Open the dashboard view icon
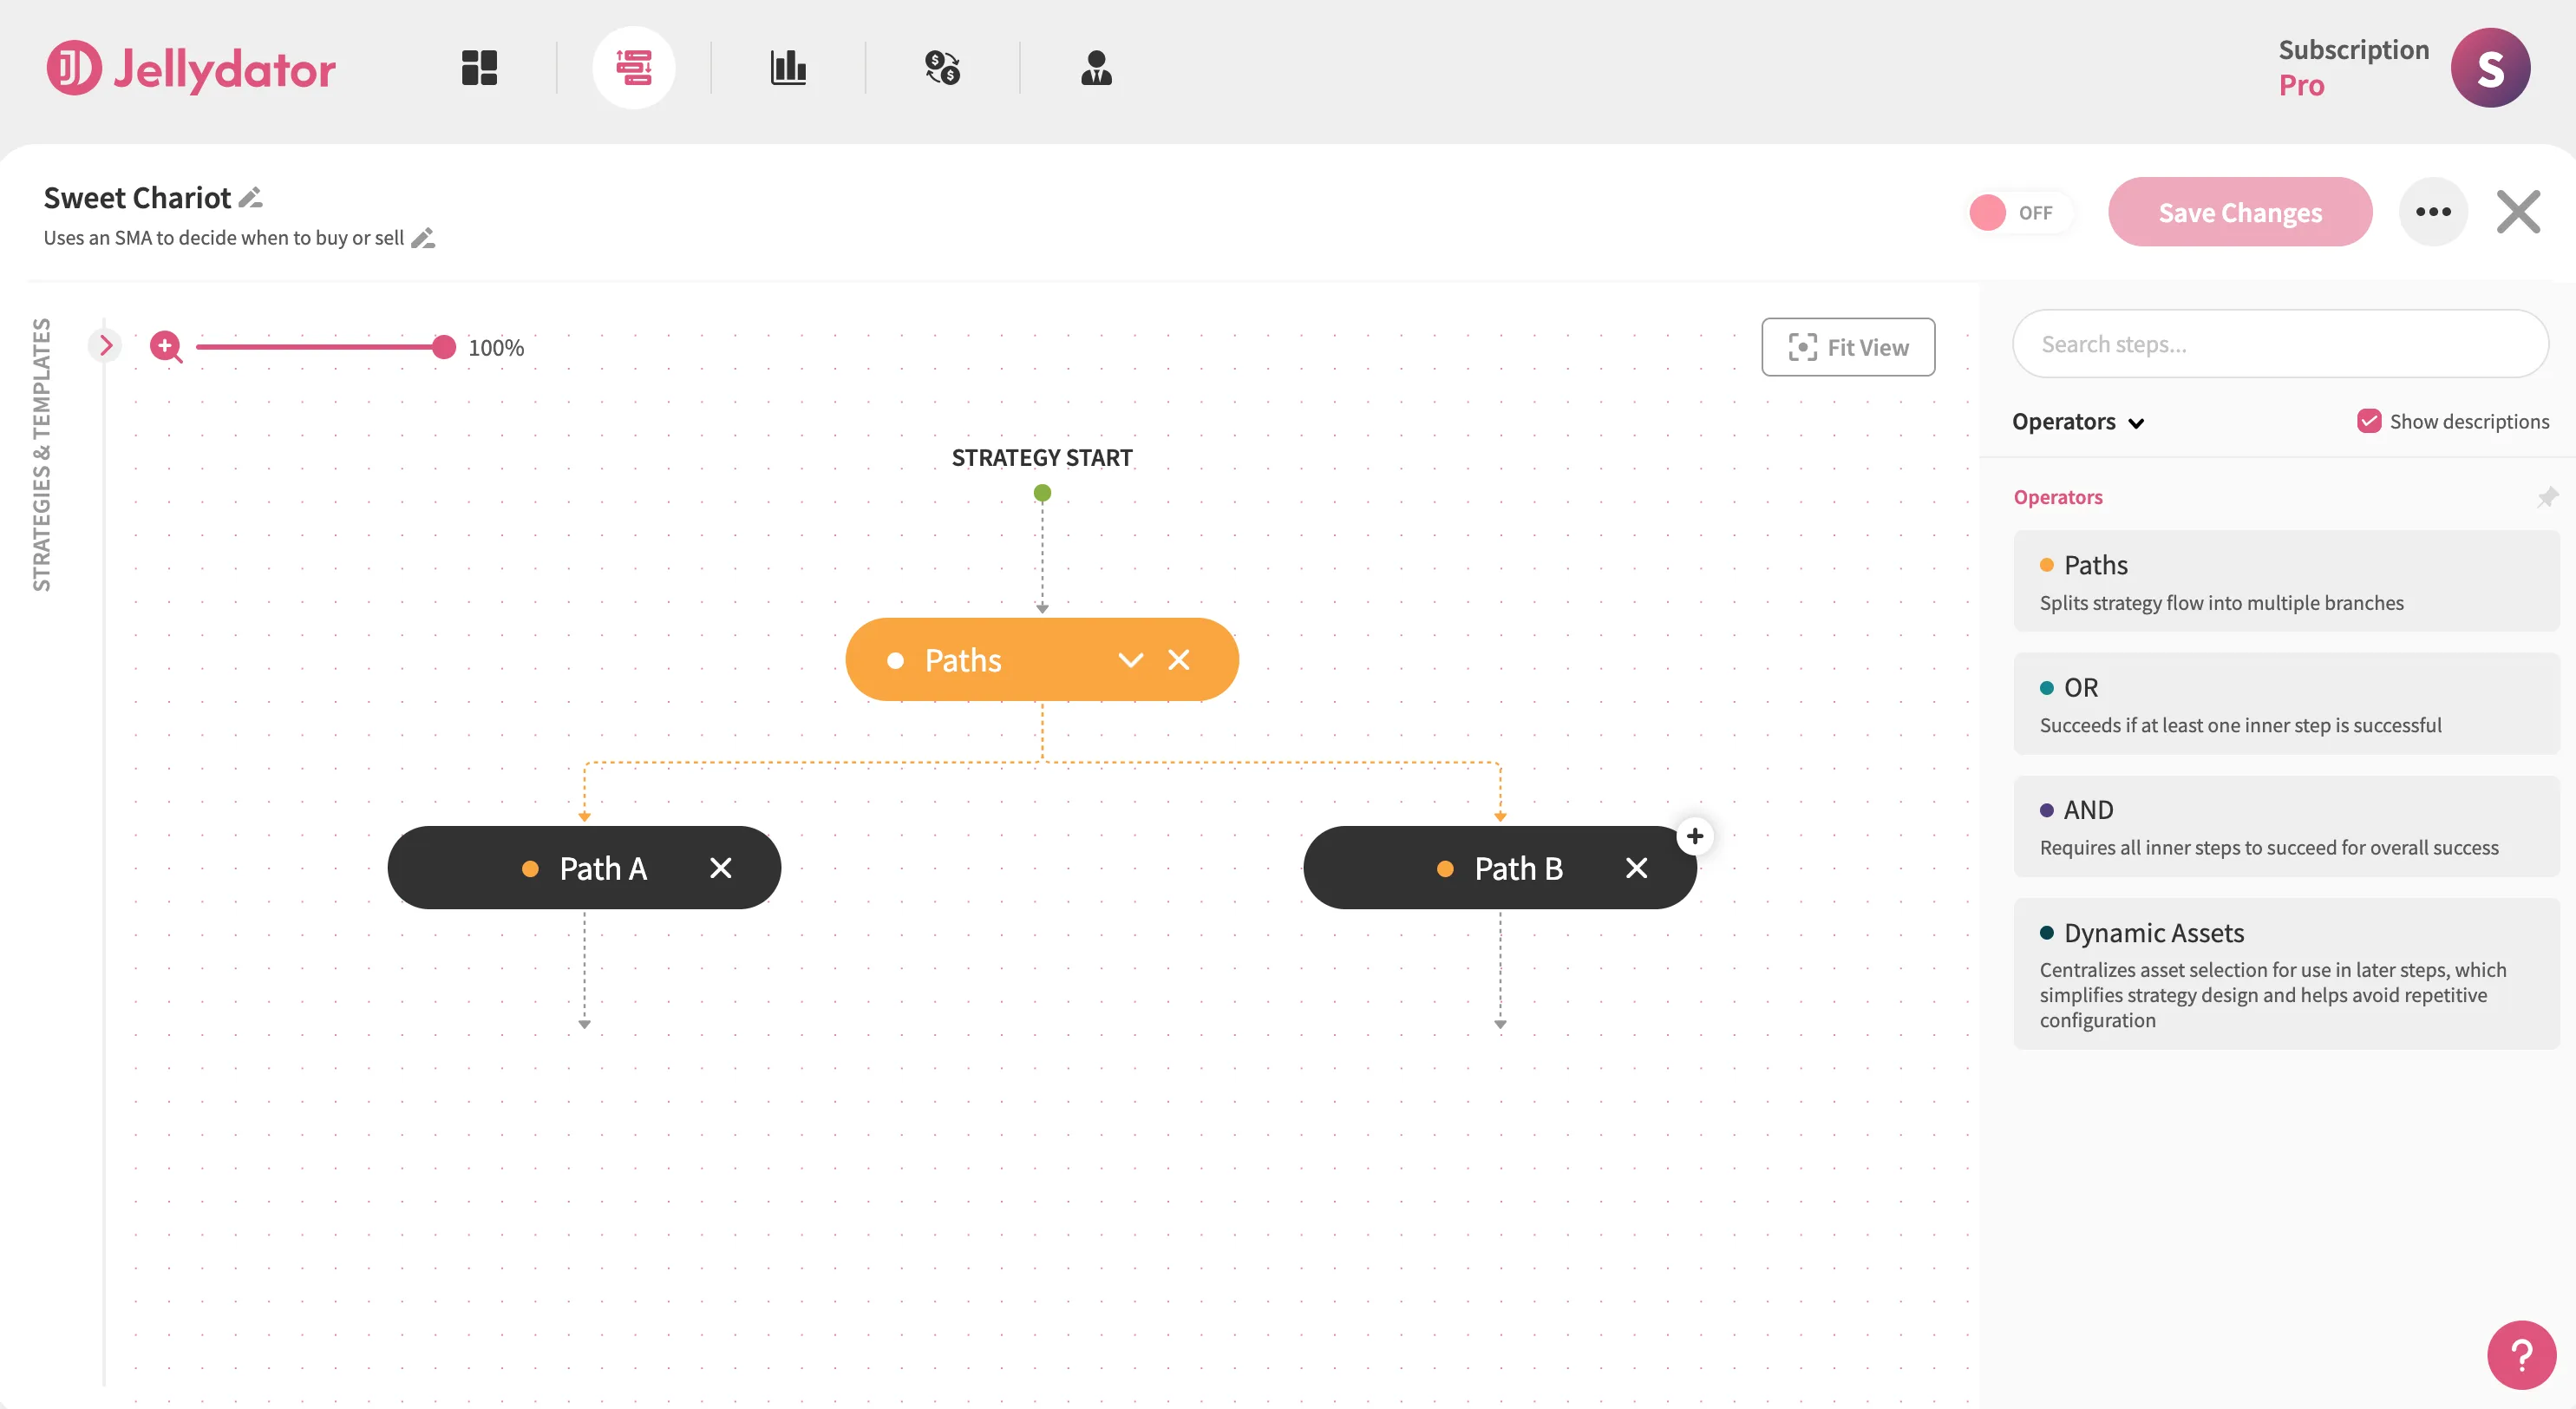This screenshot has width=2576, height=1409. (478, 67)
